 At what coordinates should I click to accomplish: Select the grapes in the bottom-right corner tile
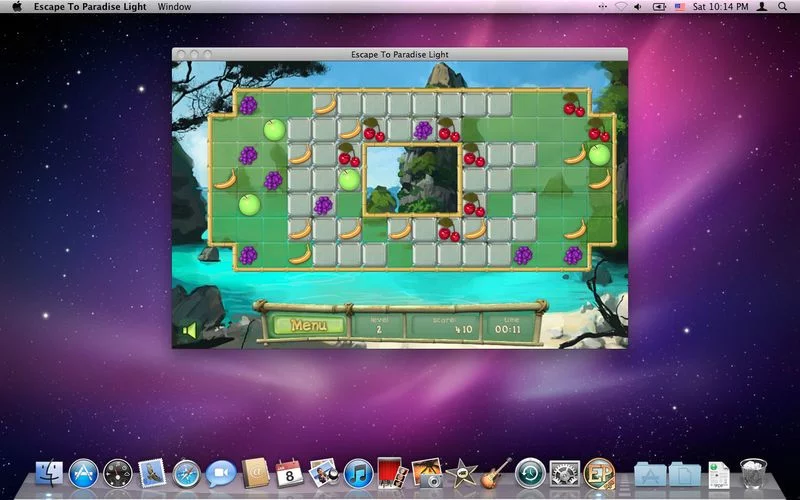(573, 255)
